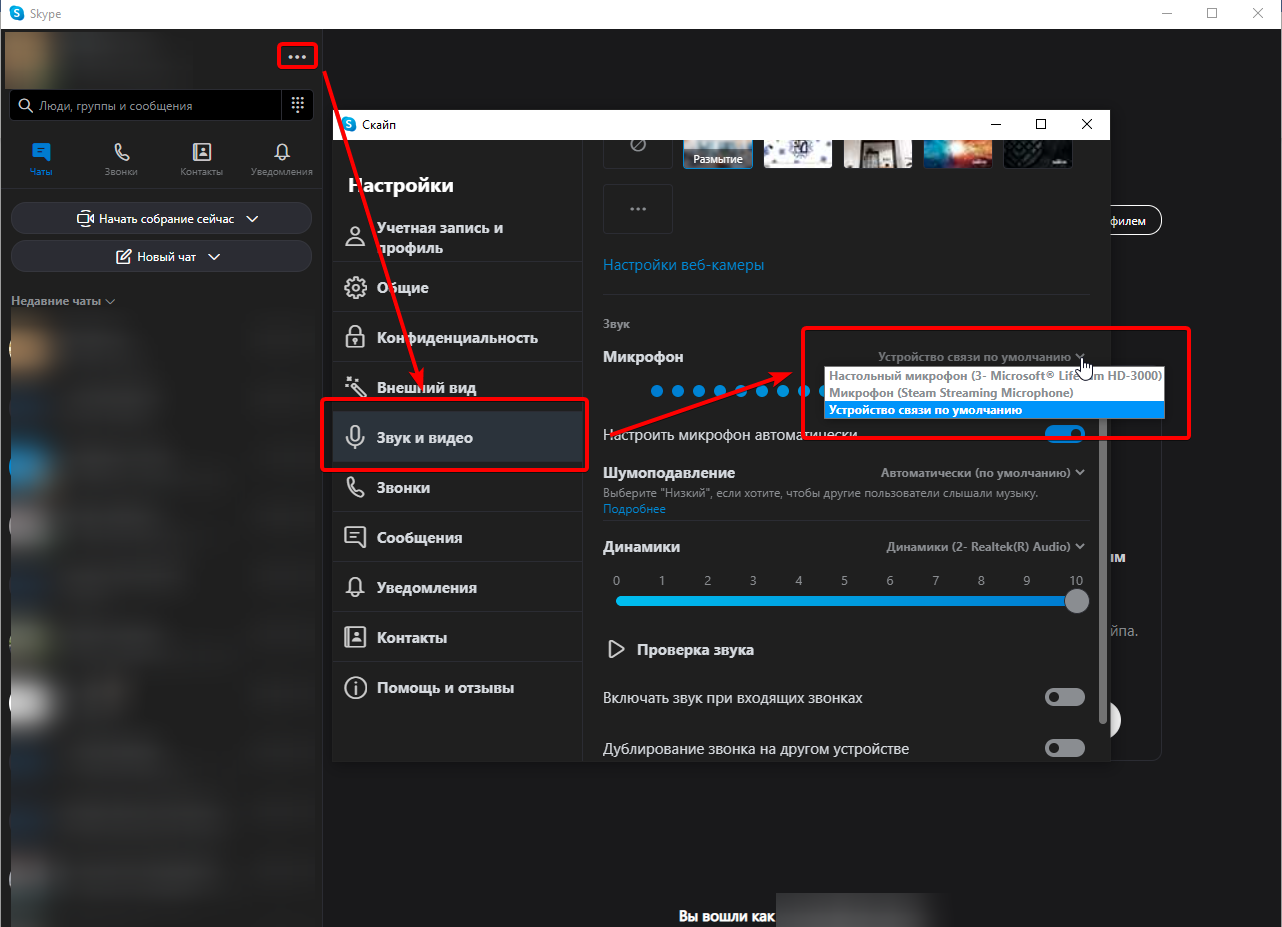The width and height of the screenshot is (1282, 927).
Task: Click the gear icon next to Общие
Action: 355,288
